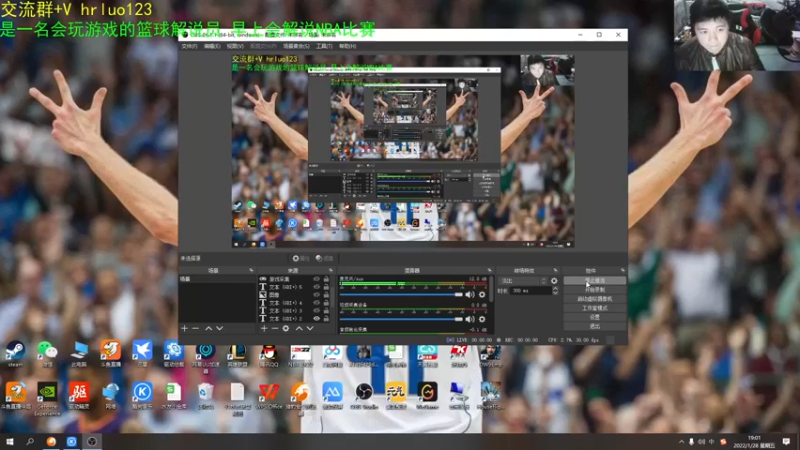Click 开始录制 start recording button
800x450 pixels.
pyautogui.click(x=594, y=290)
